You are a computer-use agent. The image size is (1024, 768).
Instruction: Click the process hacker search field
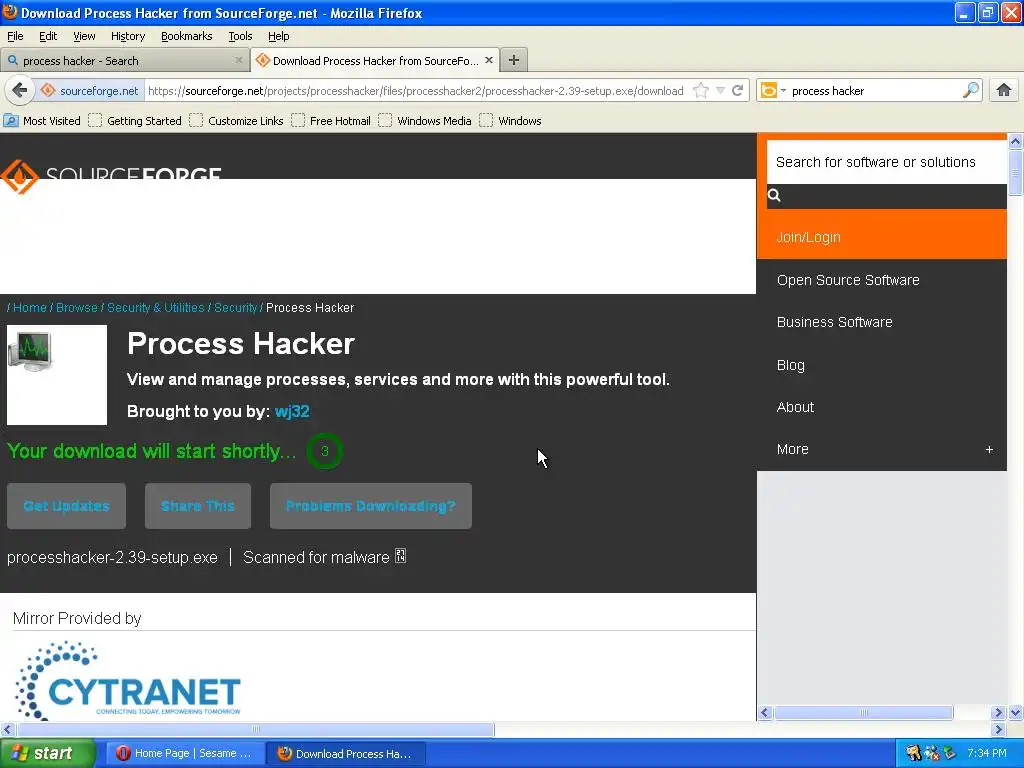click(x=874, y=90)
